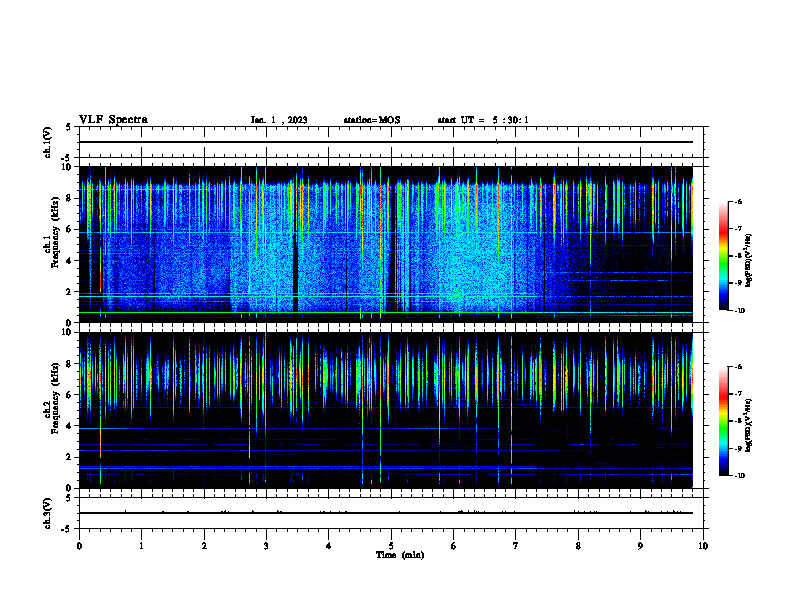The width and height of the screenshot is (792, 612).
Task: Click the "VLF Spectra" plot title
Action: coord(113,120)
